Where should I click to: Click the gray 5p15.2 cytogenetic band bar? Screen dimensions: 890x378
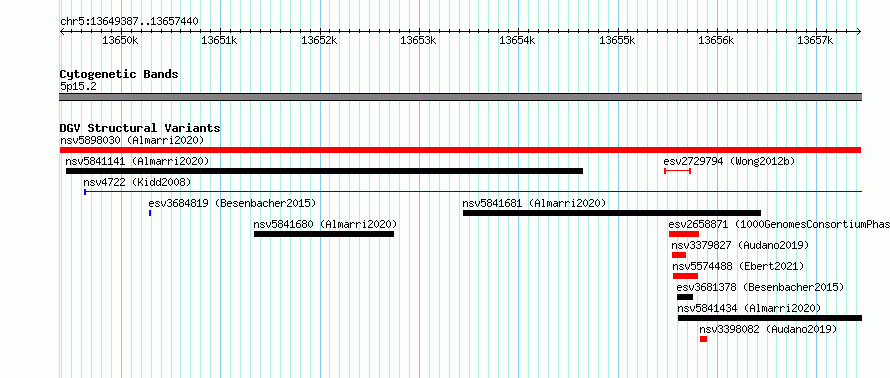(x=461, y=97)
